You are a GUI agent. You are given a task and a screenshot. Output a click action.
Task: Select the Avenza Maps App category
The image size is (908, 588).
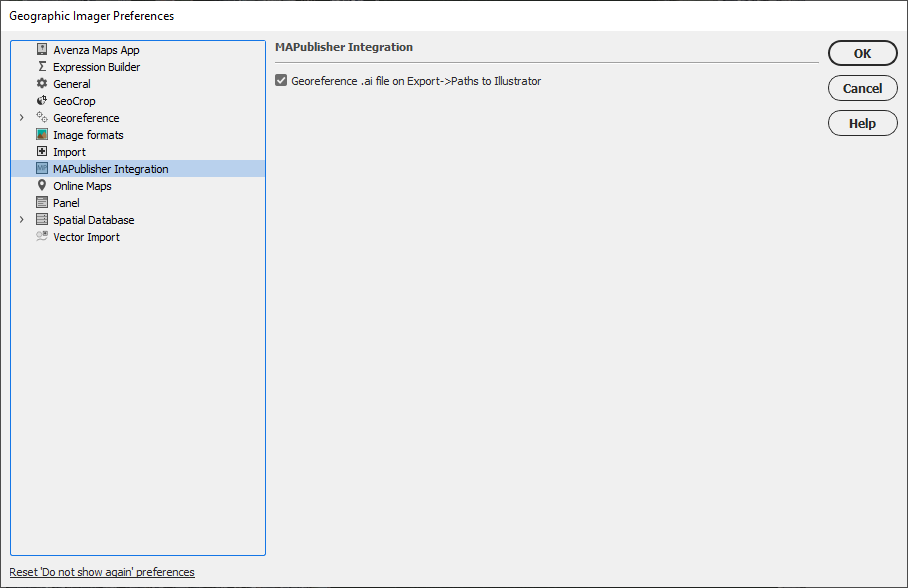pyautogui.click(x=96, y=50)
